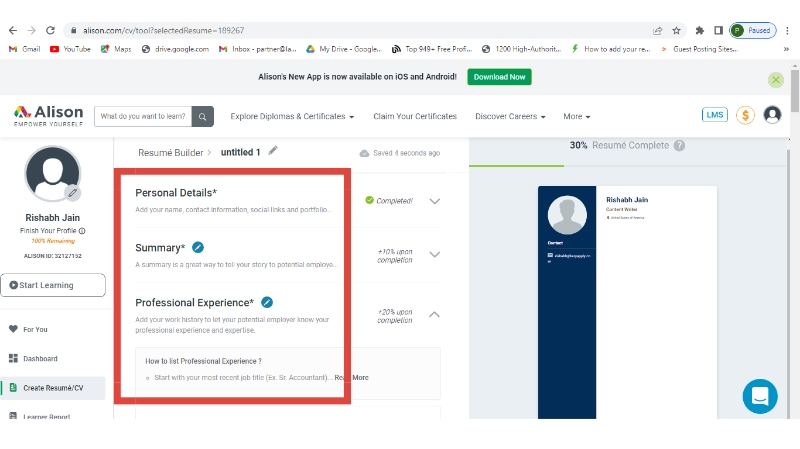Edit profile picture pencil badge
This screenshot has width=800, height=449.
(x=73, y=192)
